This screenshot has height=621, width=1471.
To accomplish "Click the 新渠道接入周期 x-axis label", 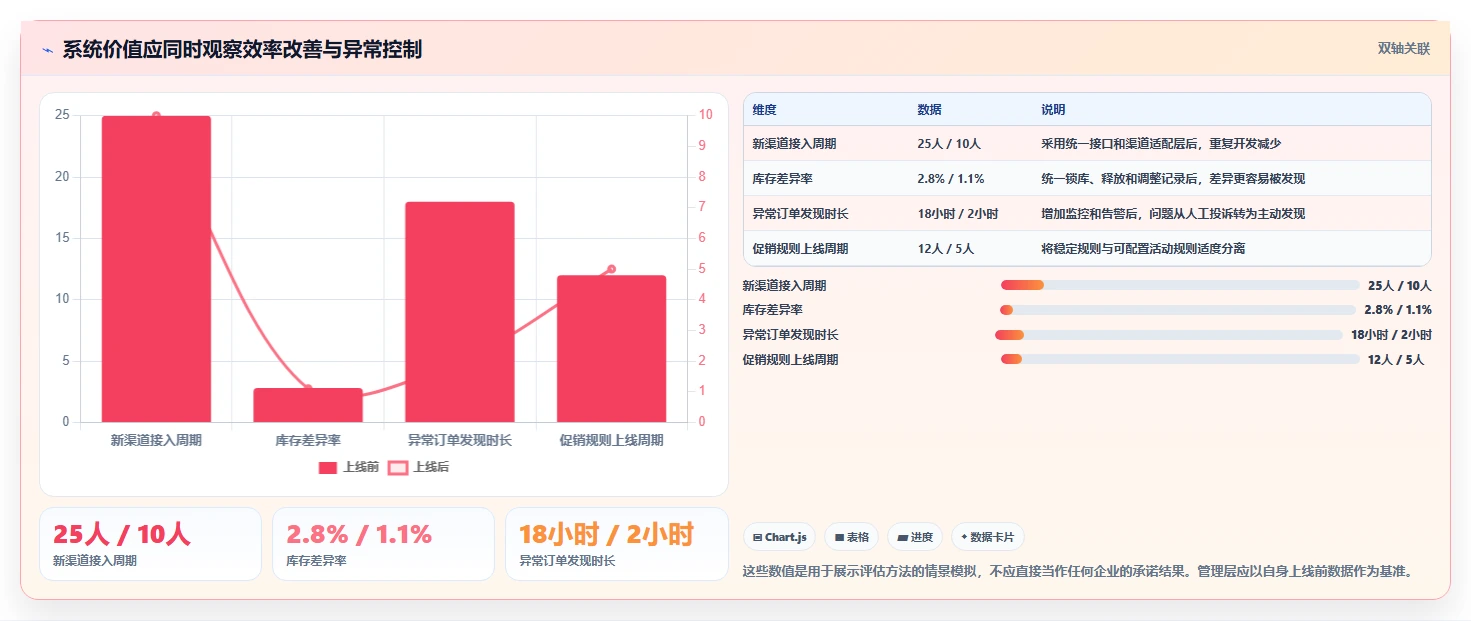I will (x=156, y=440).
